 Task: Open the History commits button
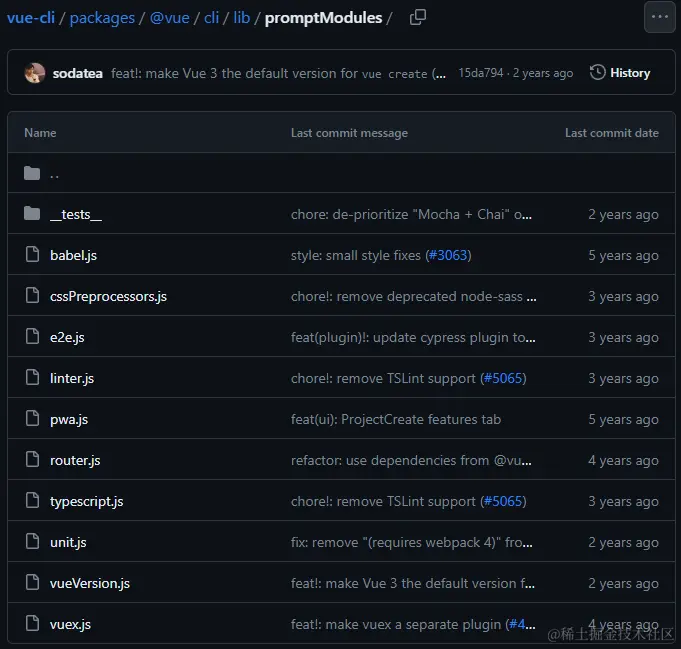click(620, 73)
